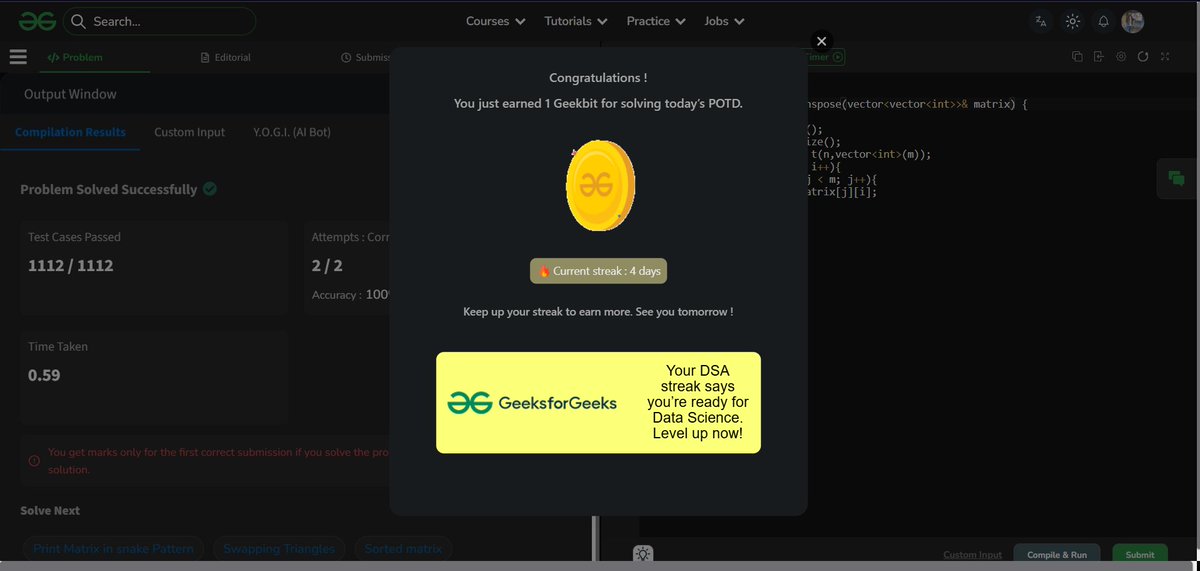This screenshot has height=571, width=1200.
Task: Open the Practice dropdown menu
Action: tap(655, 21)
